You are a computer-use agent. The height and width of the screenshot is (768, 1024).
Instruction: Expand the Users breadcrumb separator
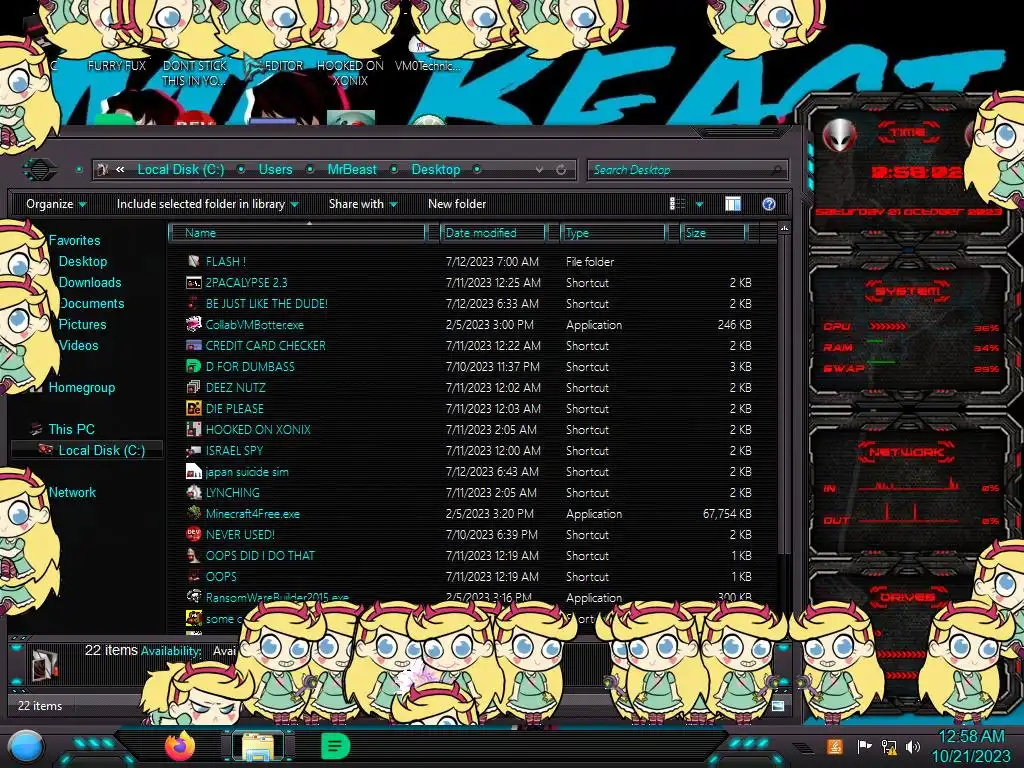point(310,170)
